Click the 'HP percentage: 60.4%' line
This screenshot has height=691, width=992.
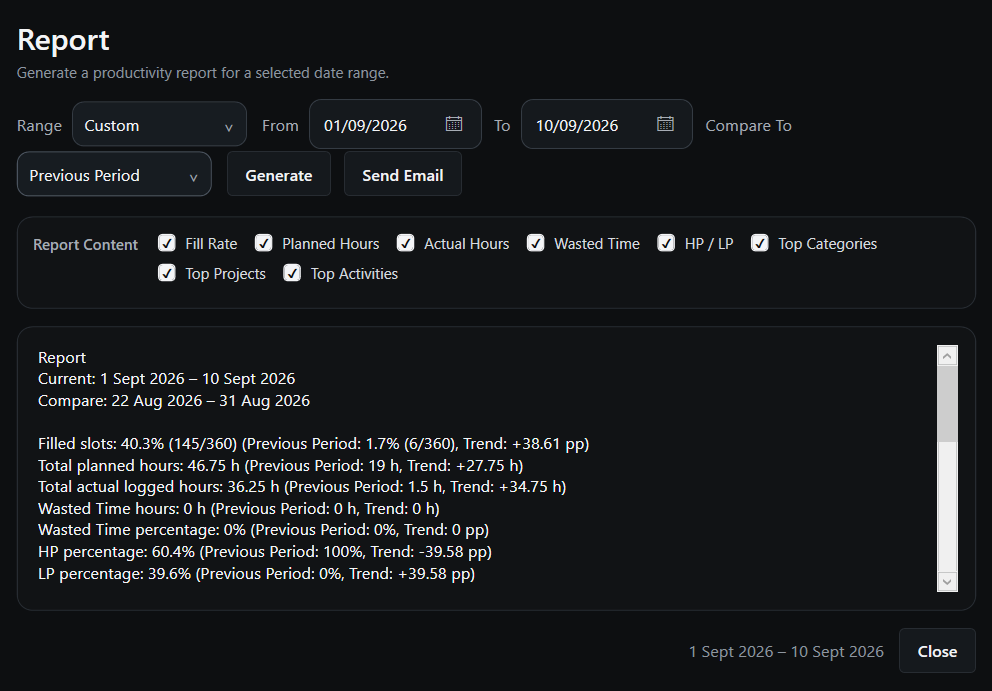264,552
